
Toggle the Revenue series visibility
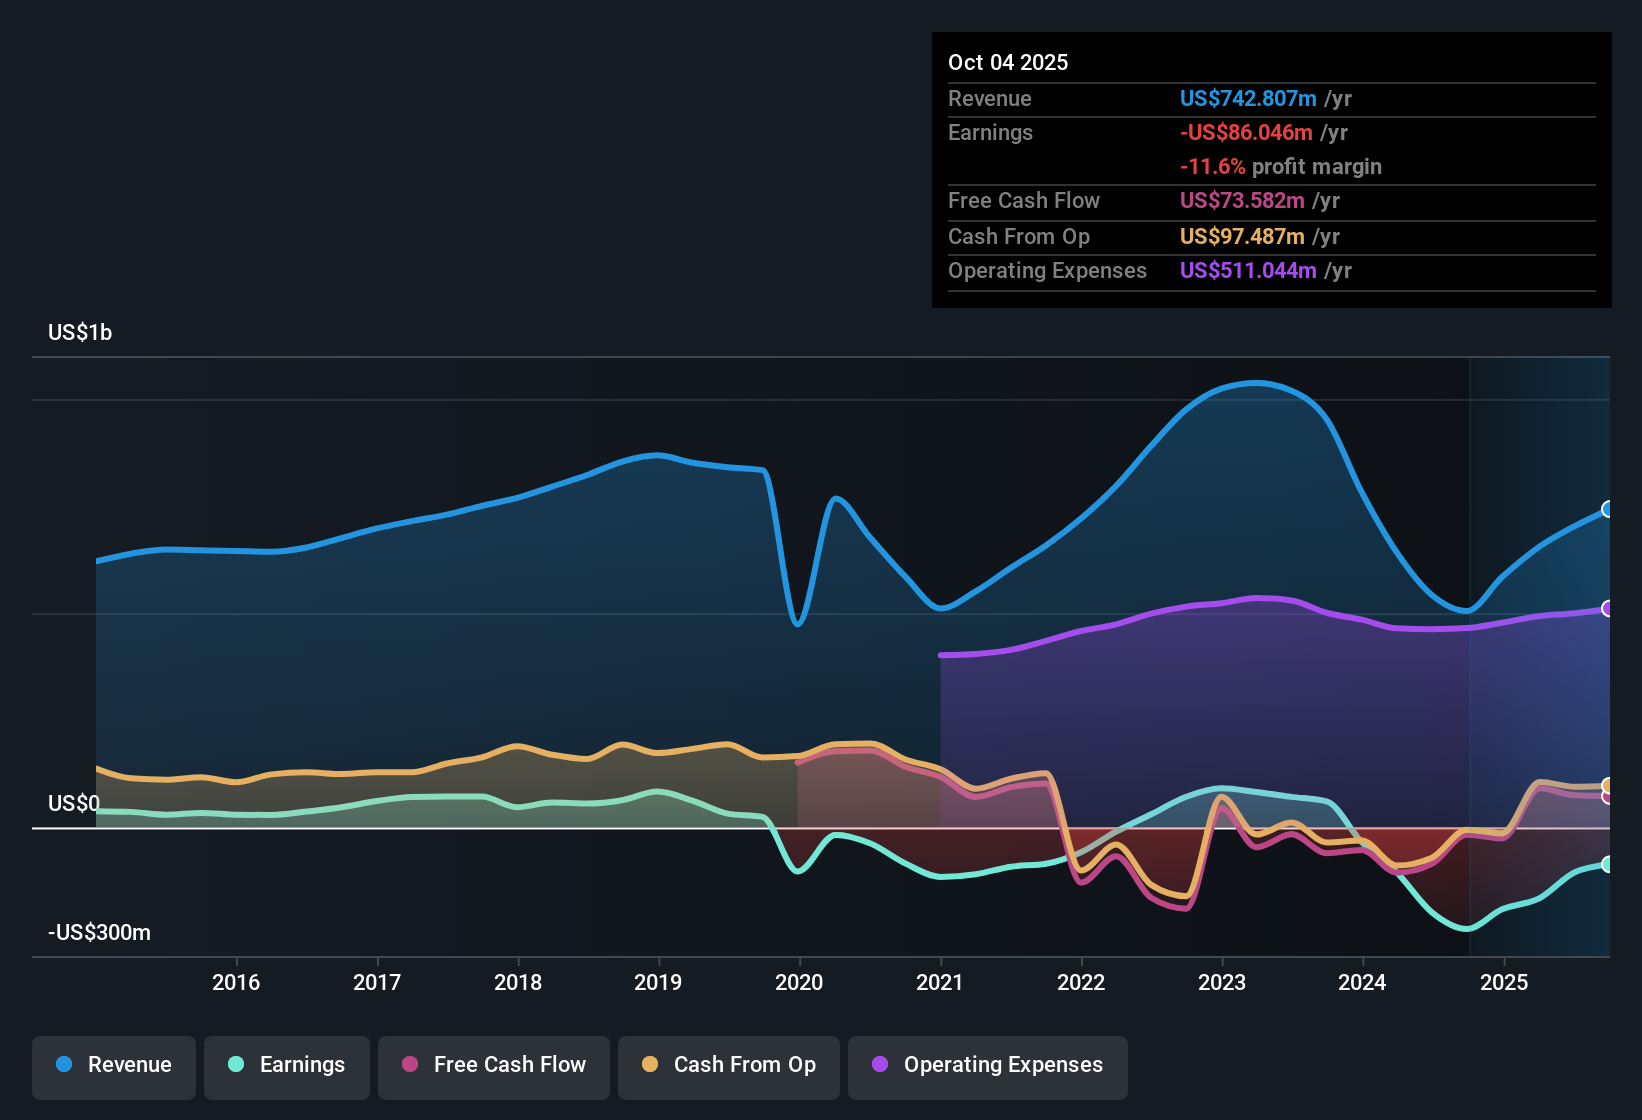pos(113,1065)
